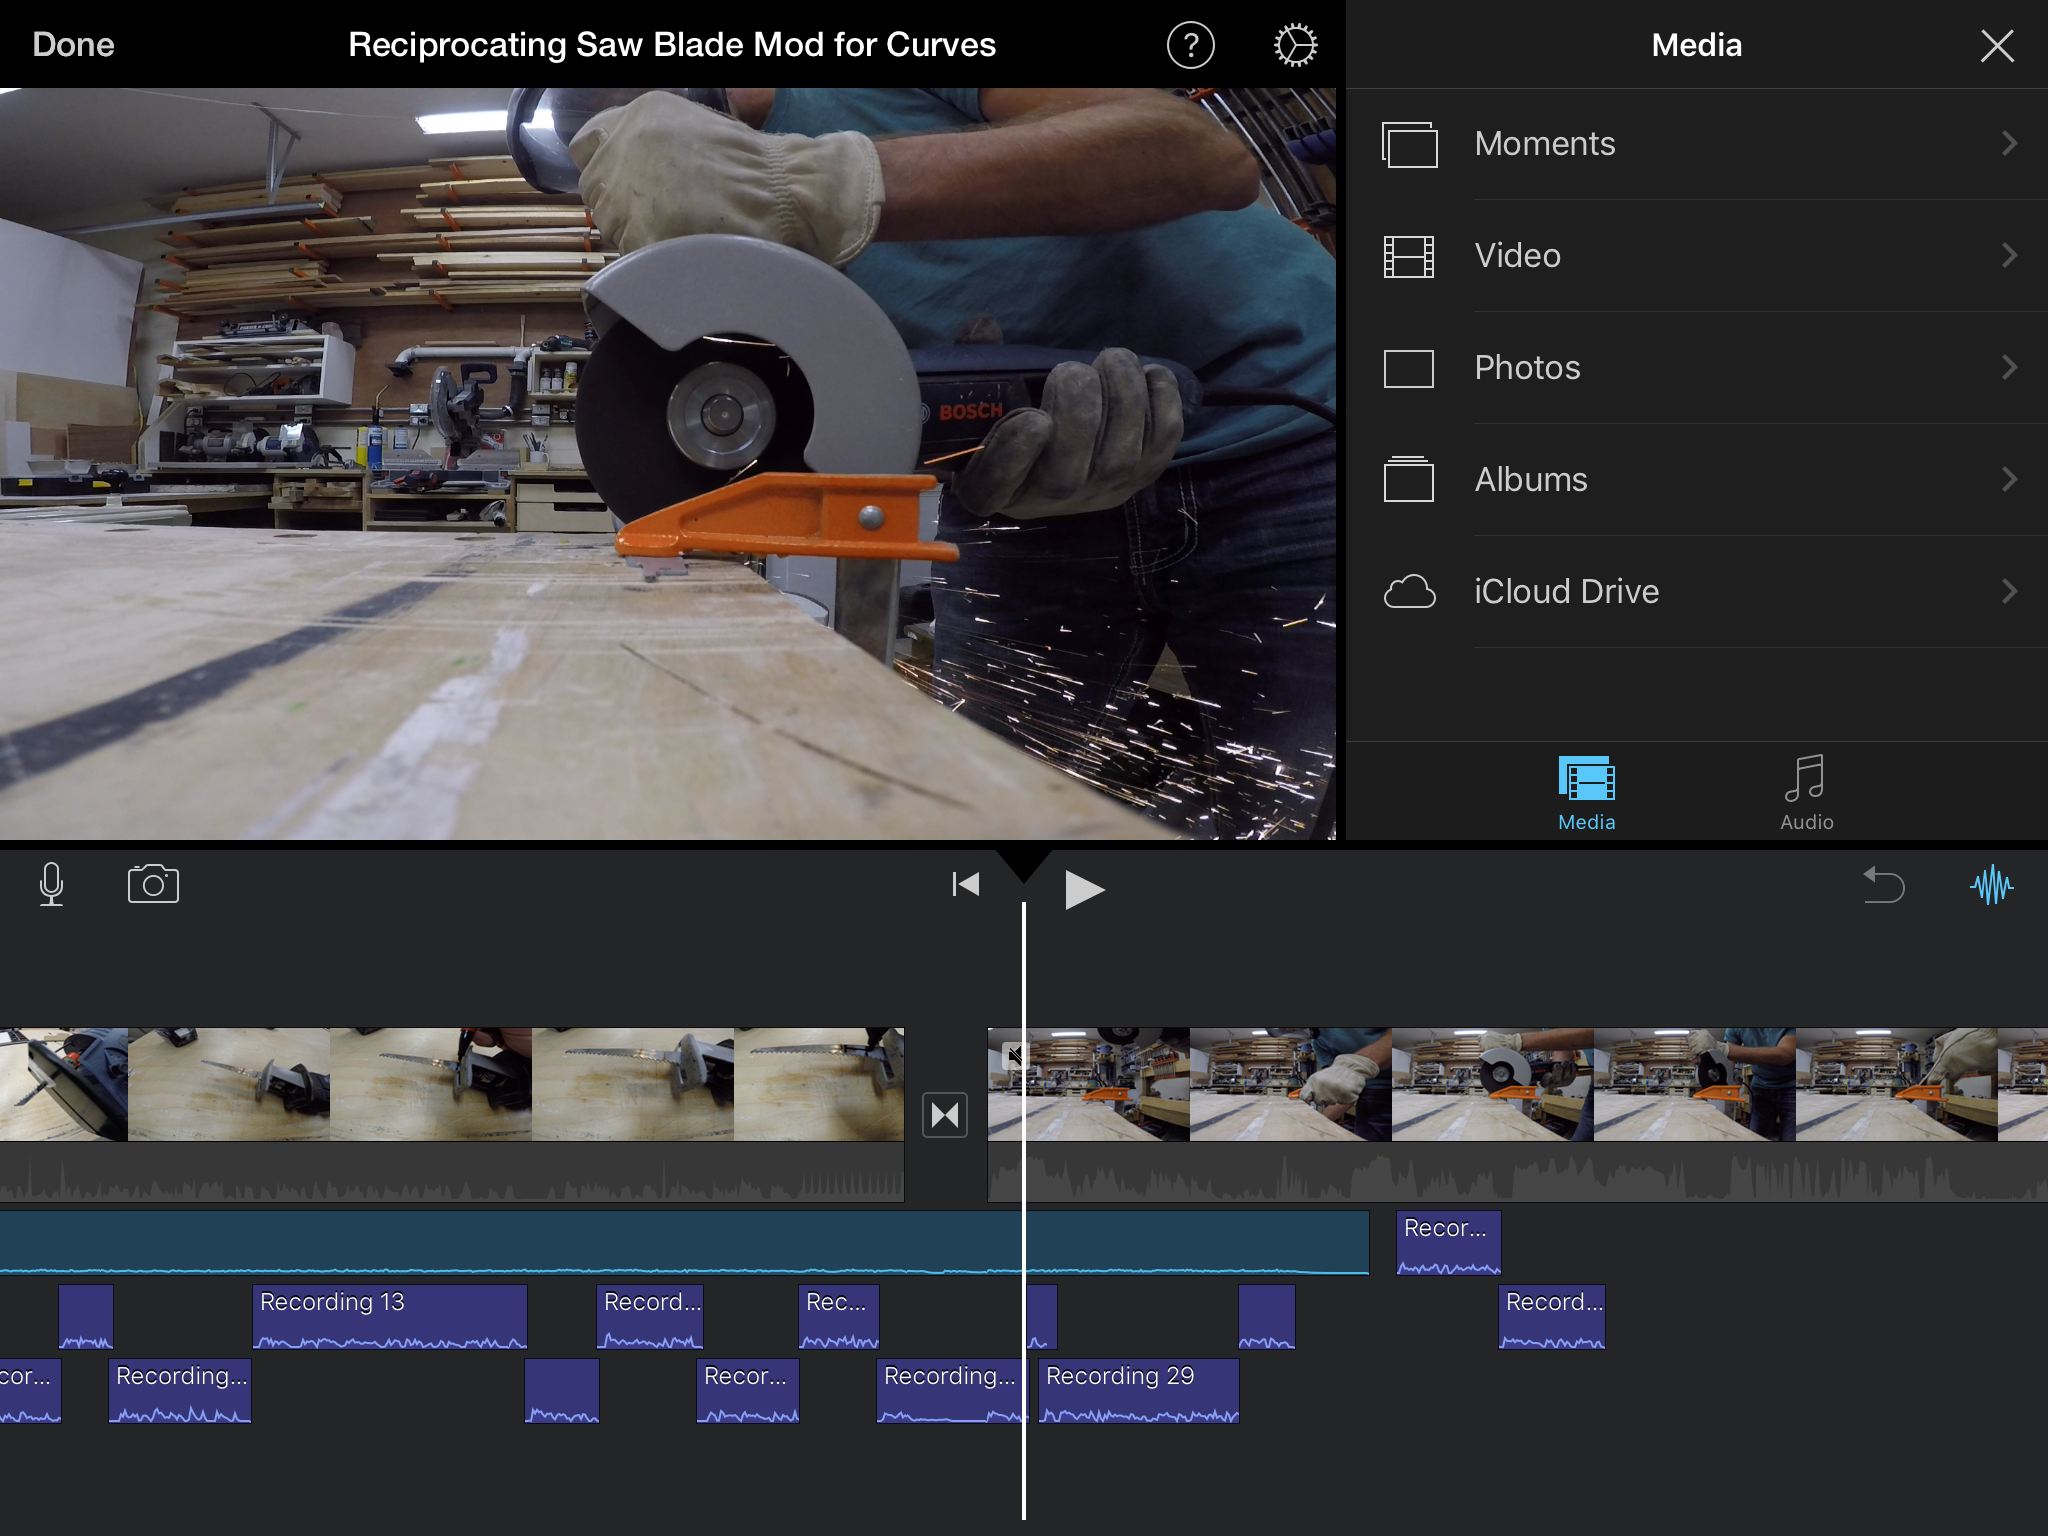Expand the Moments chevron
This screenshot has width=2048, height=1536.
[2009, 144]
